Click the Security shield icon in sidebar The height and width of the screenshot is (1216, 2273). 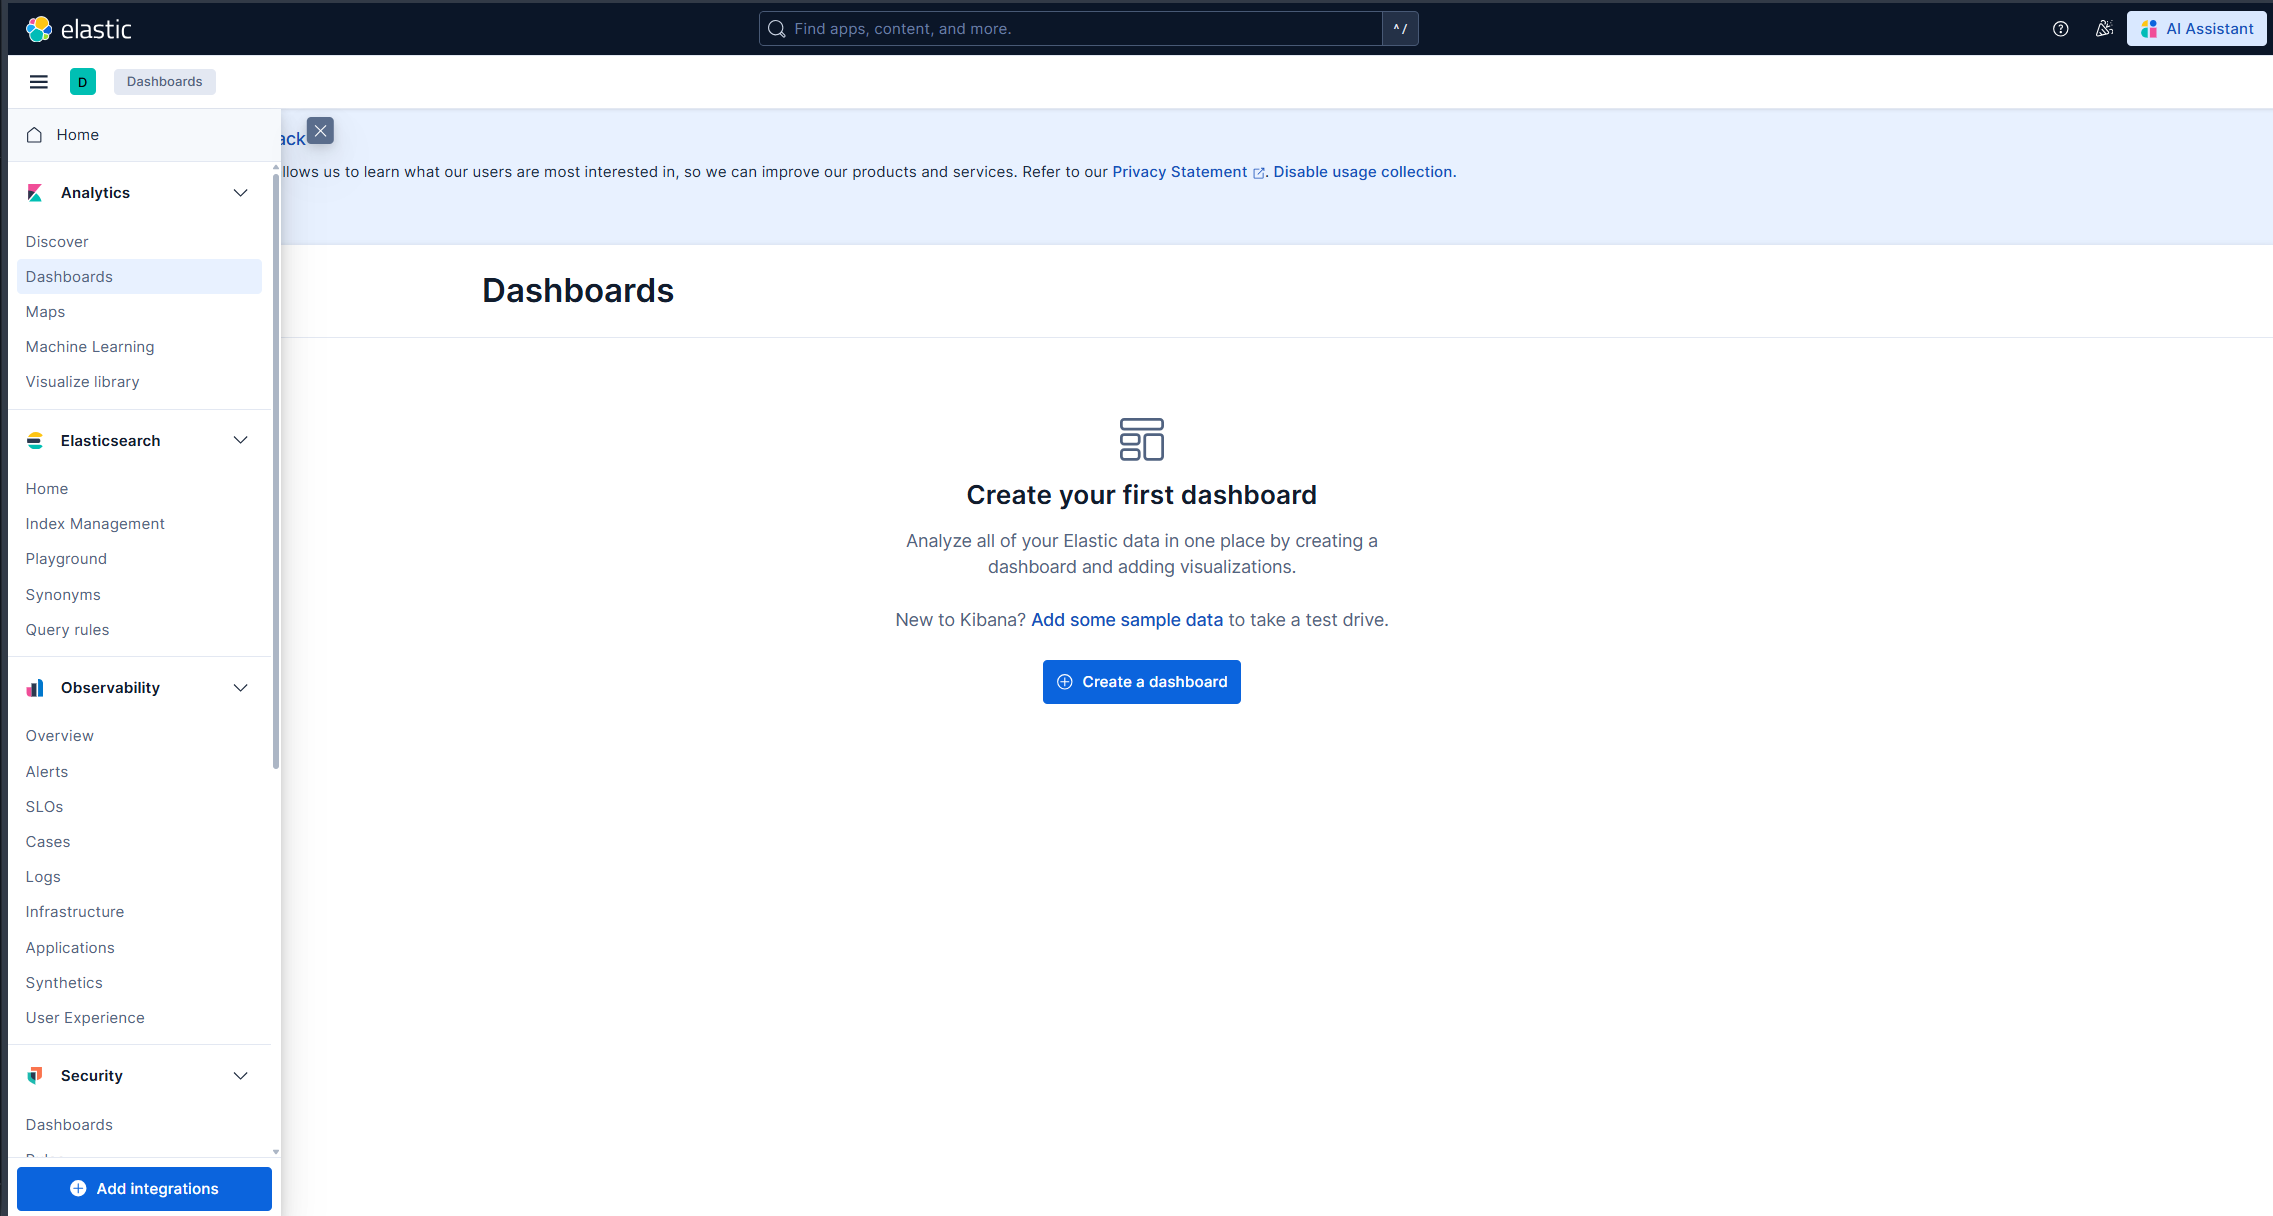[x=35, y=1075]
